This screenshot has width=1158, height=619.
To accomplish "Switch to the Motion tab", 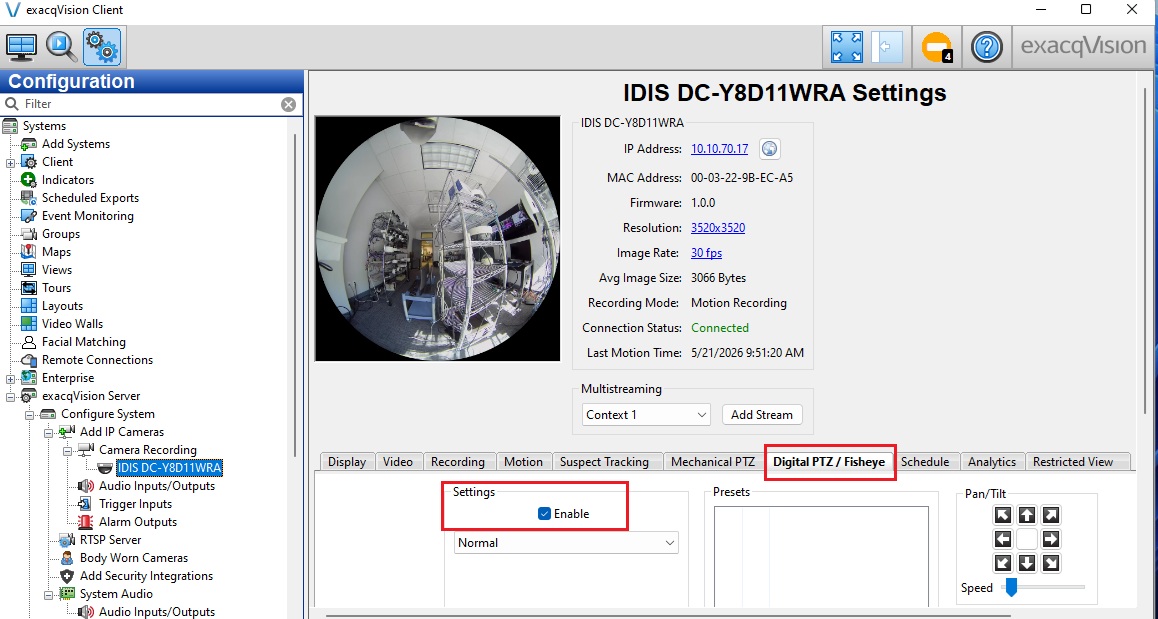I will (x=523, y=462).
